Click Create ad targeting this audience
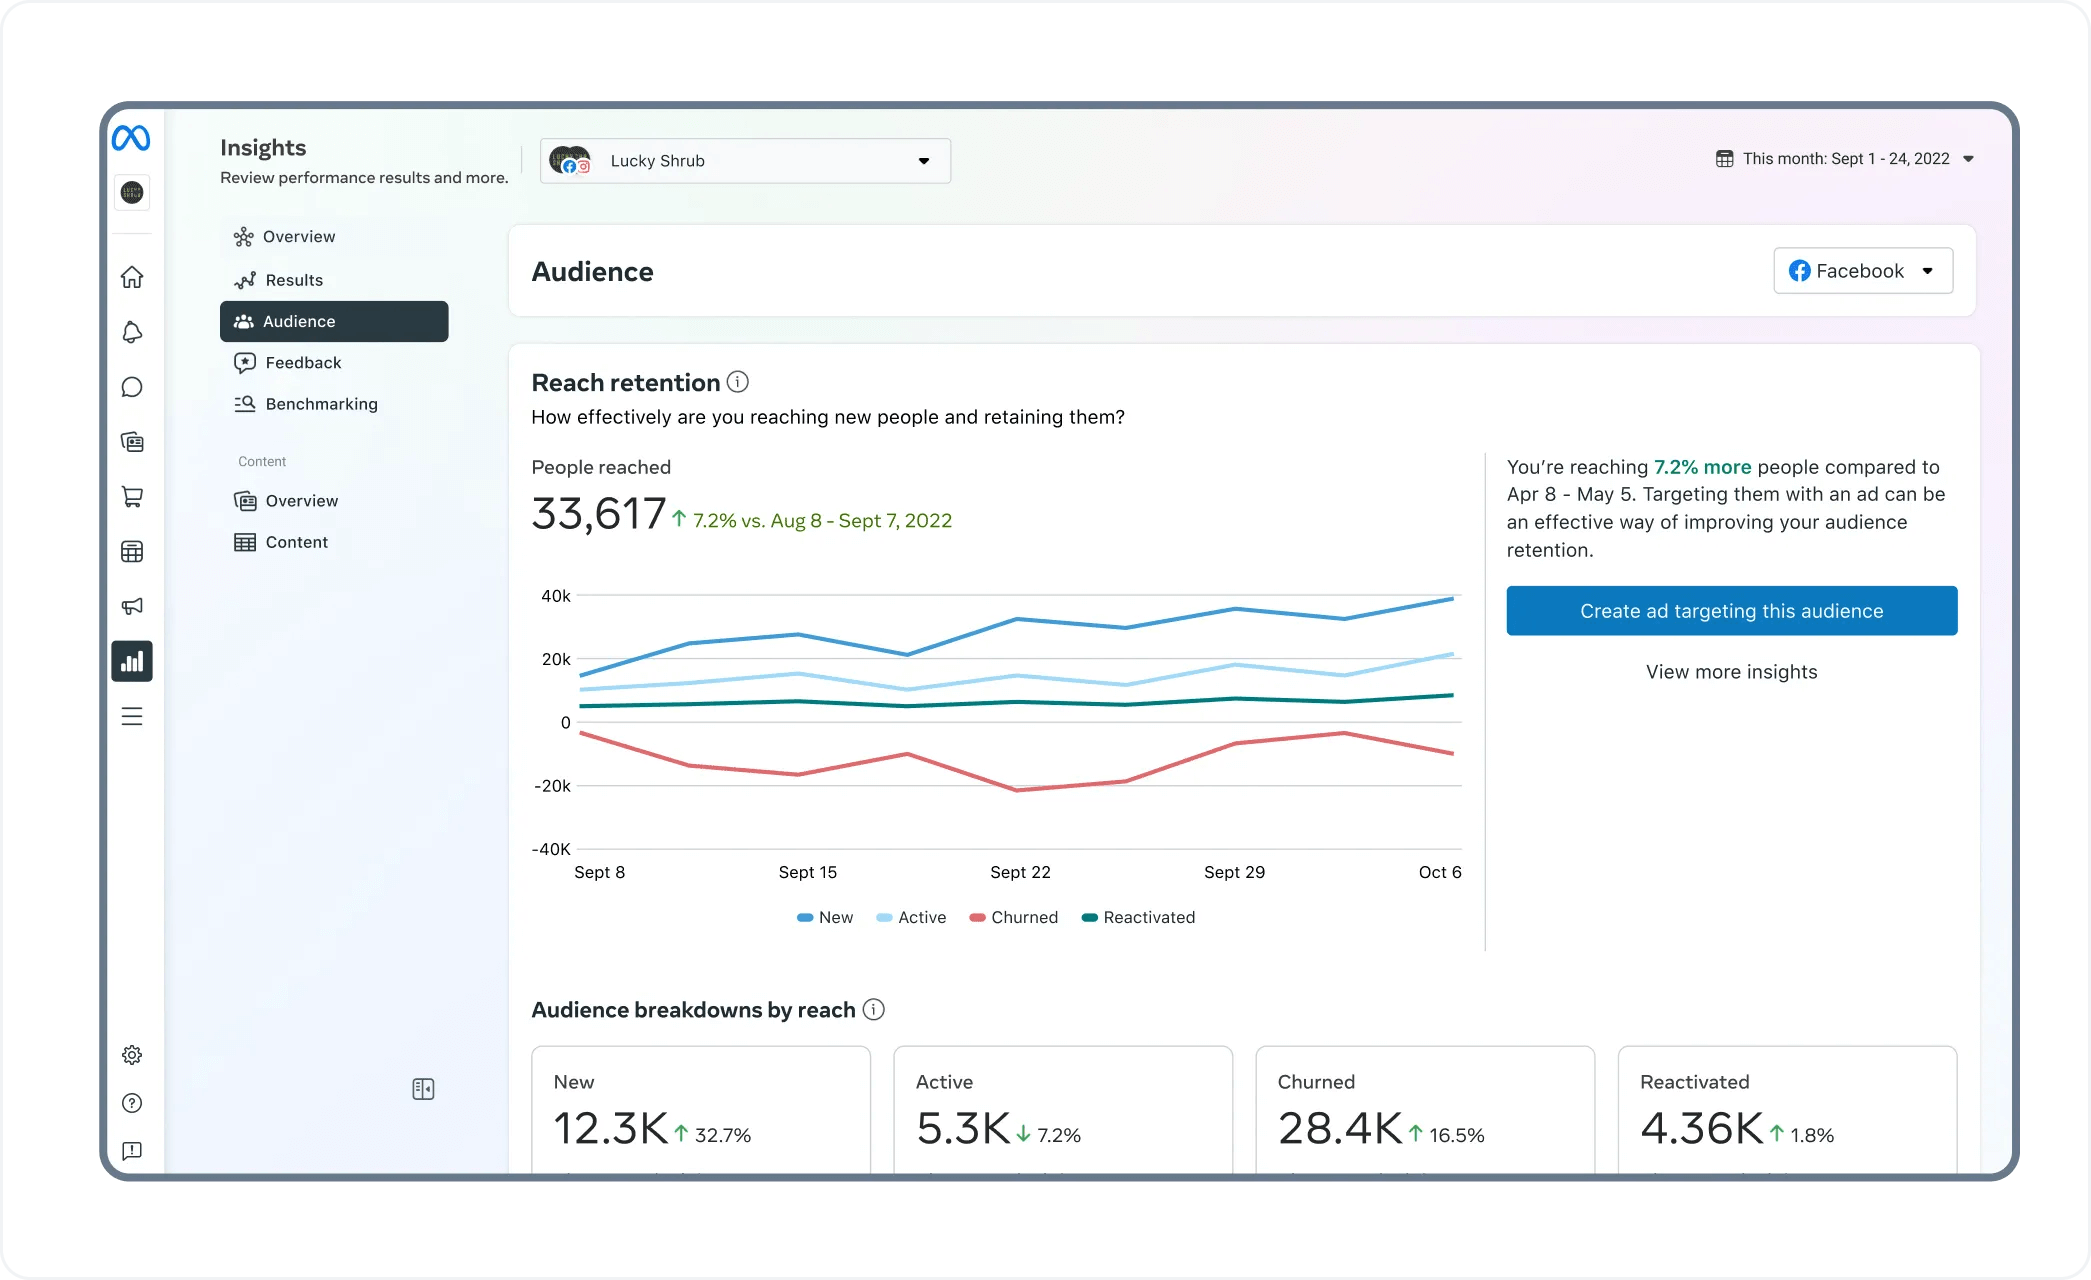2091x1280 pixels. pos(1731,610)
